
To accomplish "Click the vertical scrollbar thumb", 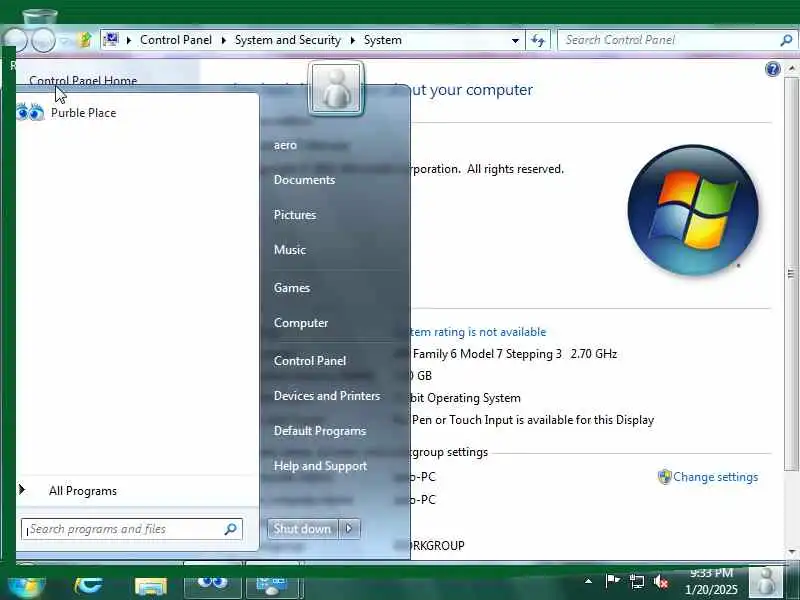I will click(791, 274).
